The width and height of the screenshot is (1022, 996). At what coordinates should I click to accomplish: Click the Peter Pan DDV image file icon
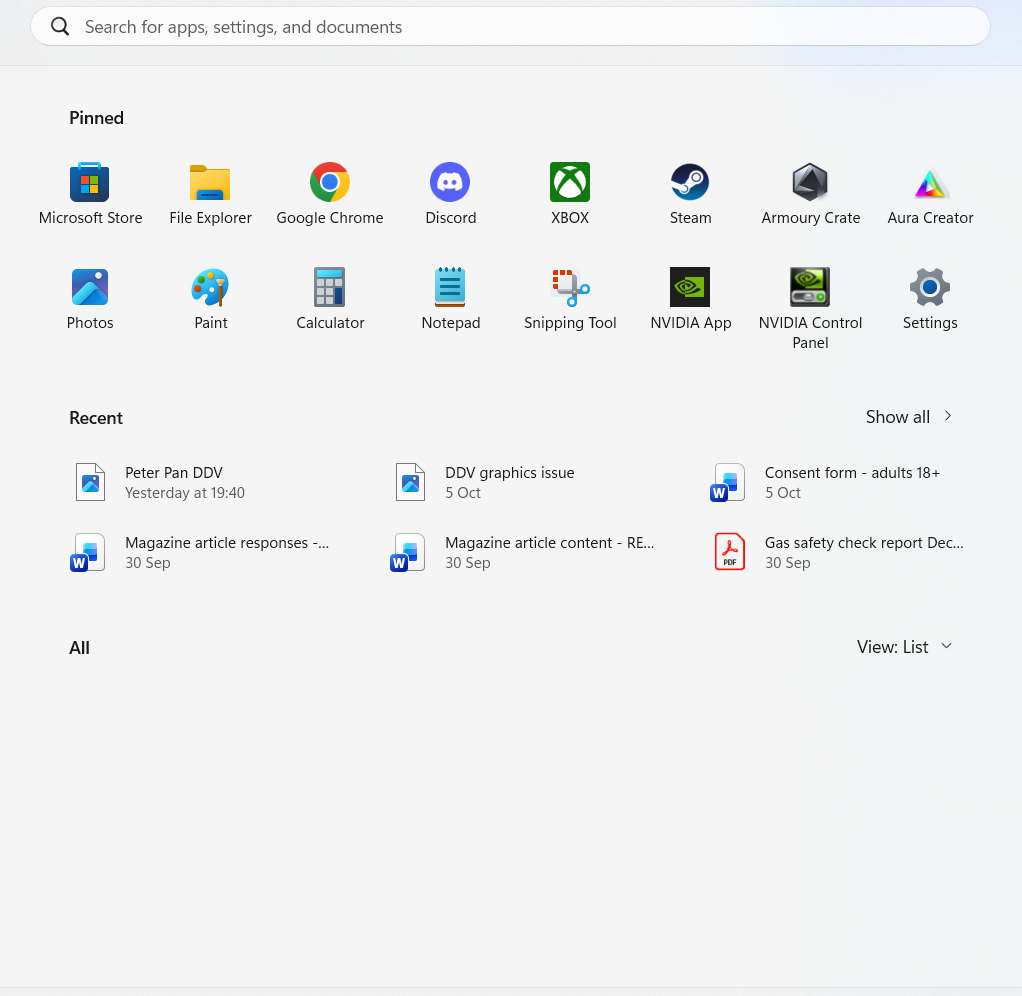coord(90,482)
